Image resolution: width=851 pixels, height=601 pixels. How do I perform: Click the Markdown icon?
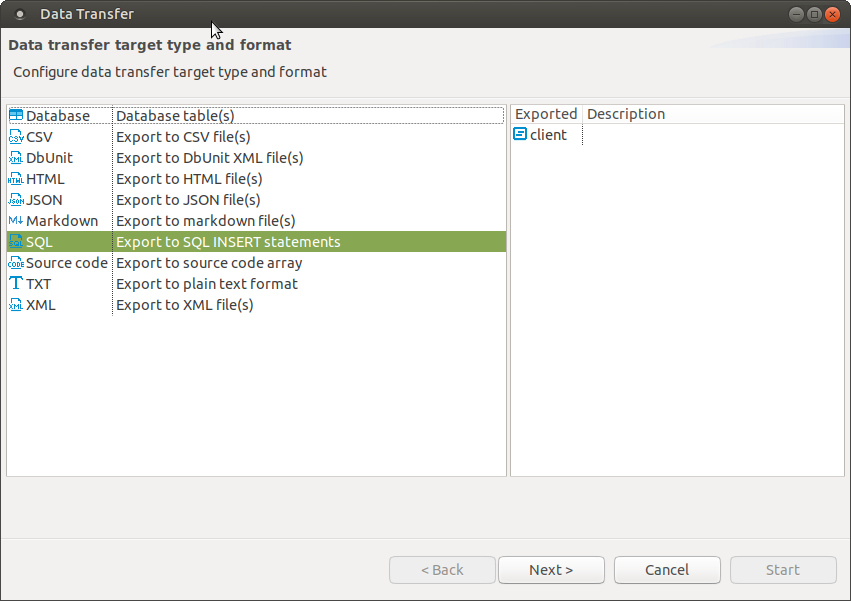(16, 220)
